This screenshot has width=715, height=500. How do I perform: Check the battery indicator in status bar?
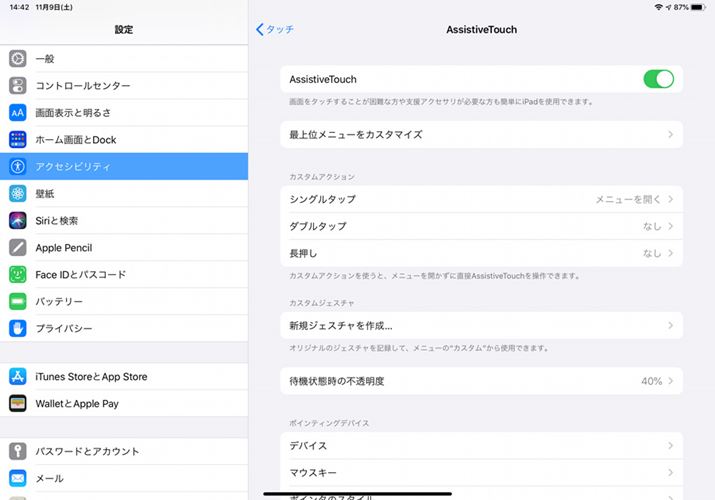pyautogui.click(x=698, y=7)
